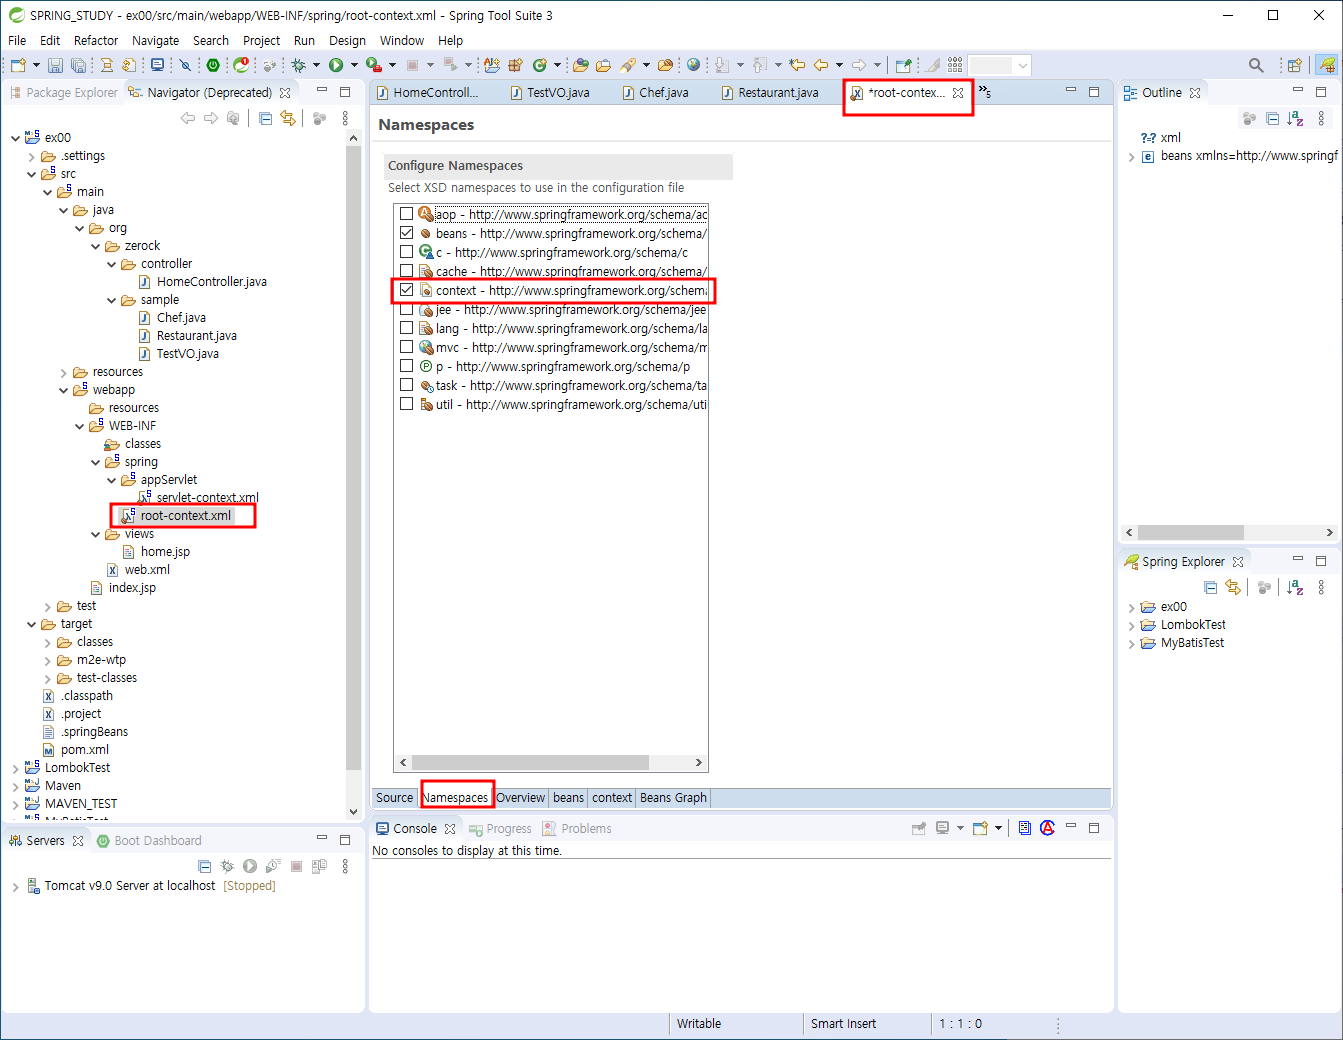Collapse the target folder
1343x1040 pixels.
pos(31,624)
